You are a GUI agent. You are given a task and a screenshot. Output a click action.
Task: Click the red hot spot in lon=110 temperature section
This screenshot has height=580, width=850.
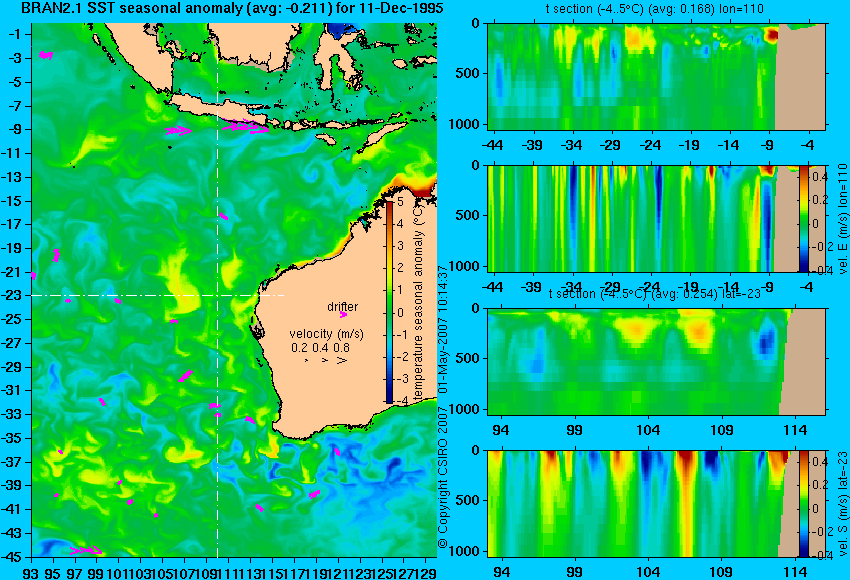(770, 36)
